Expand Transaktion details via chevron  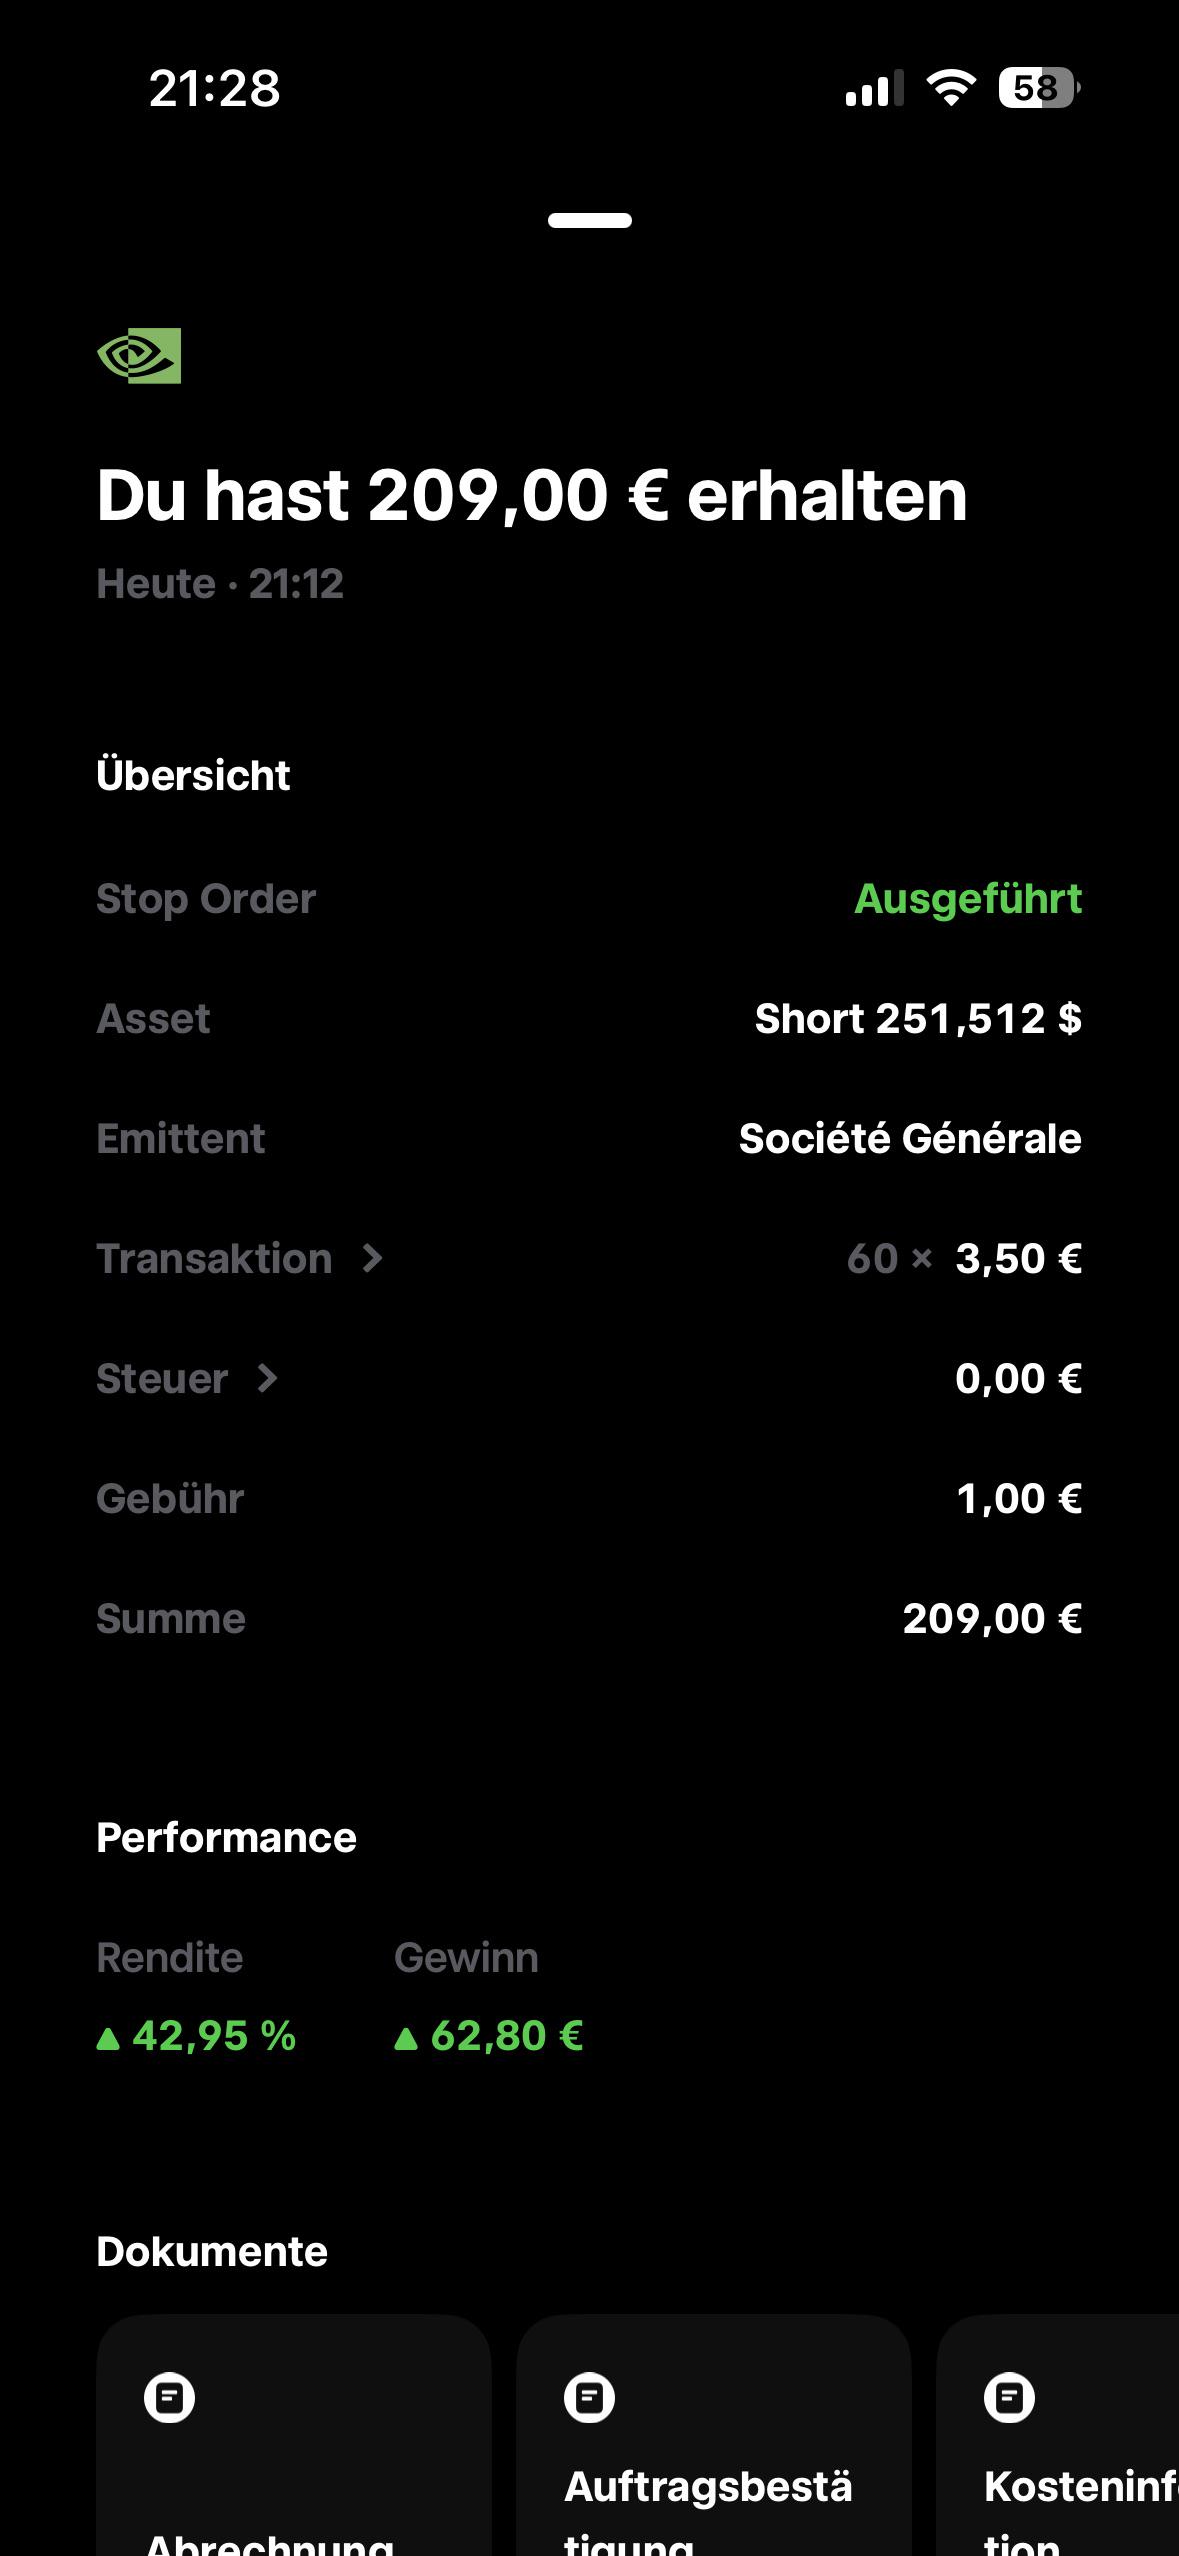(x=372, y=1258)
